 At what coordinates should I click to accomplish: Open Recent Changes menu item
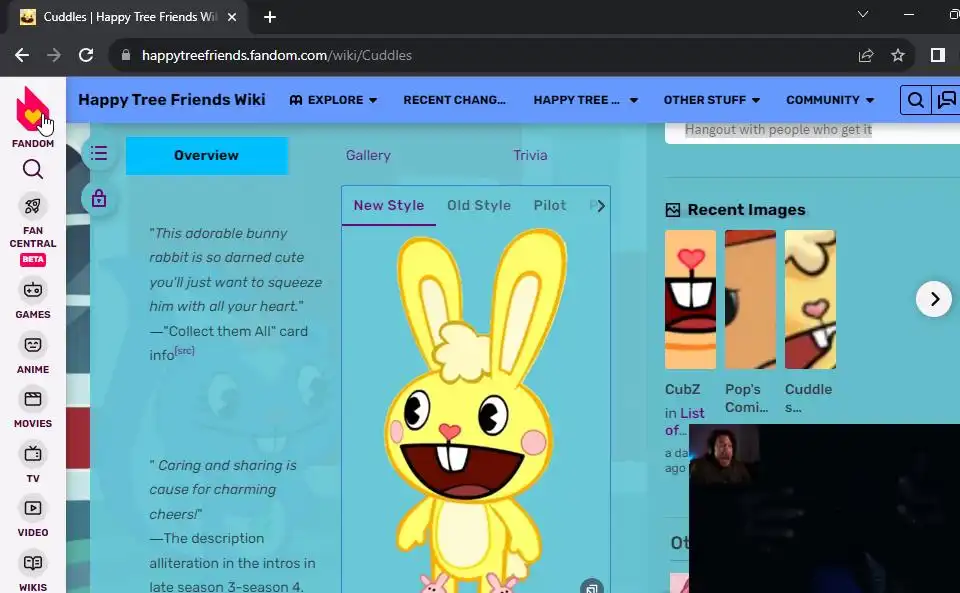pyautogui.click(x=454, y=100)
